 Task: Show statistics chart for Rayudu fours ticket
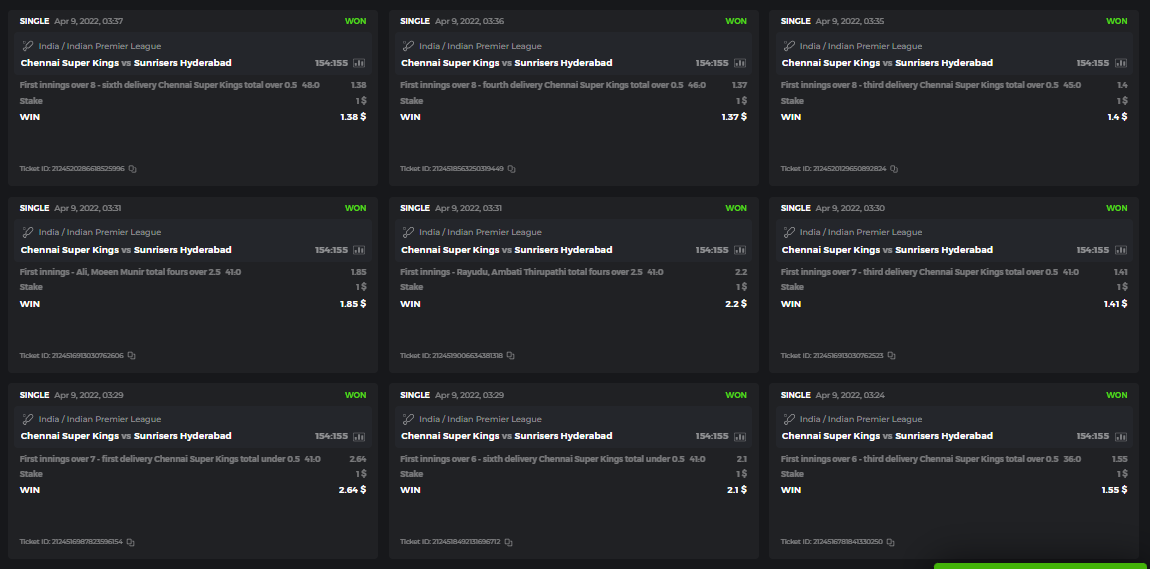740,250
